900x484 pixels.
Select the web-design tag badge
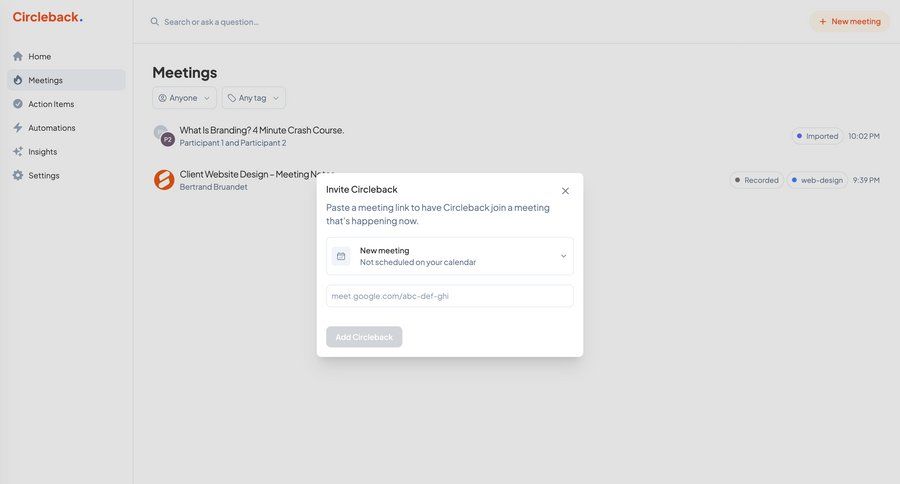(x=817, y=180)
